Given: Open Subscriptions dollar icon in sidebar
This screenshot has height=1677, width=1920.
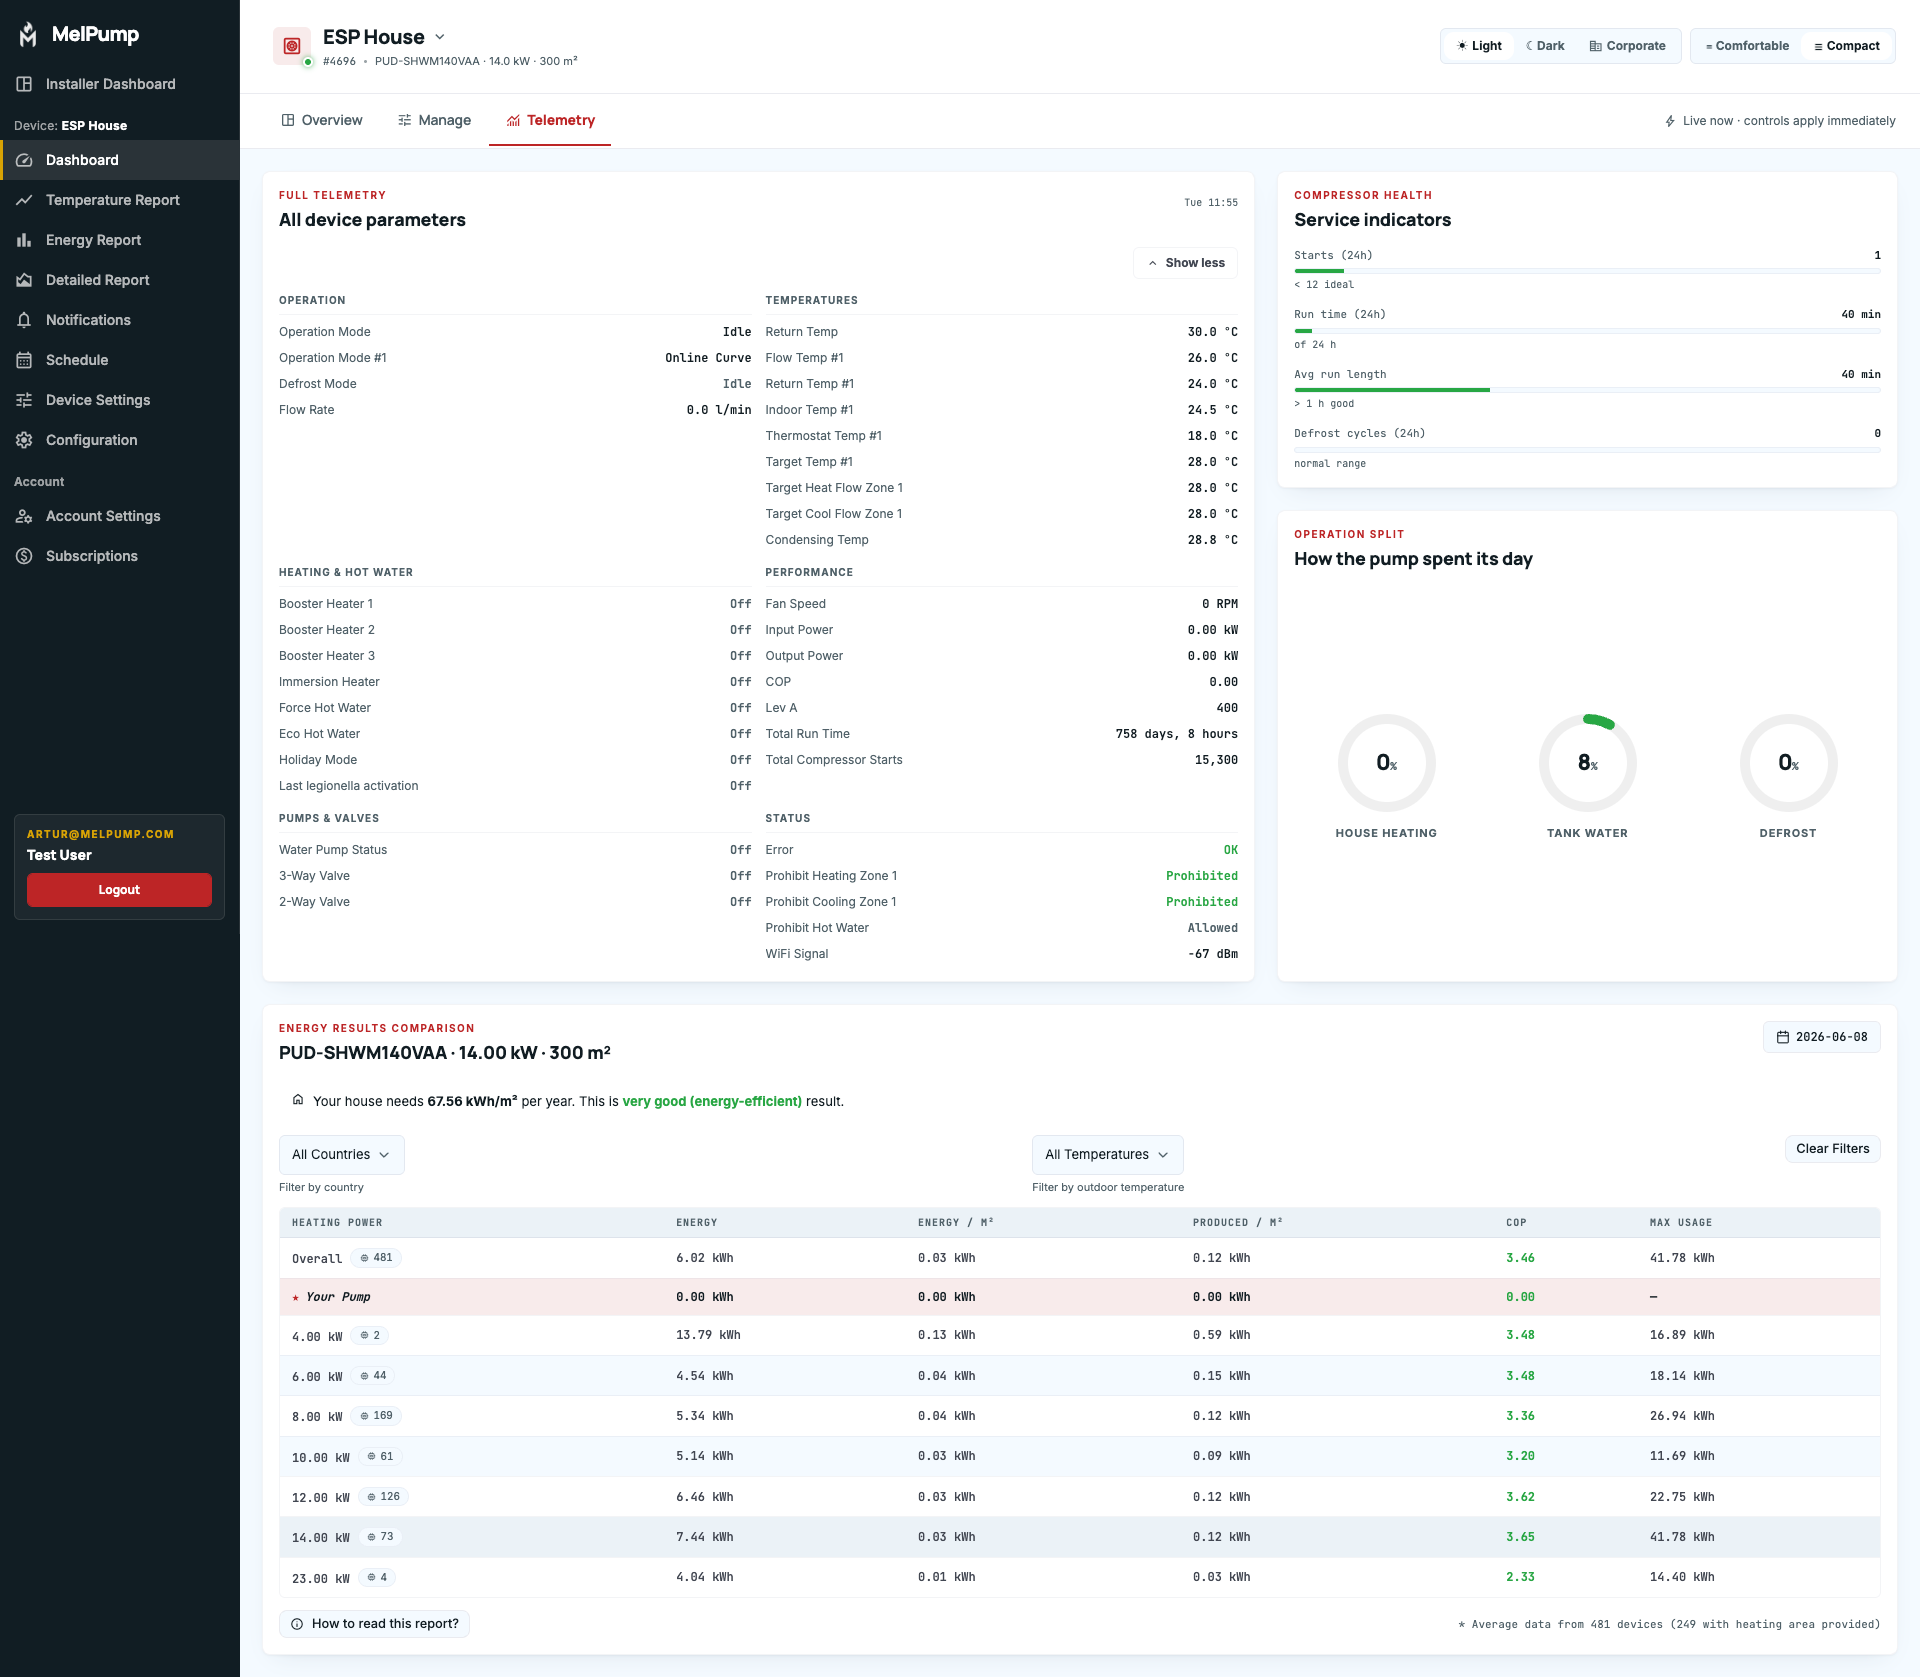Looking at the screenshot, I should pyautogui.click(x=24, y=556).
